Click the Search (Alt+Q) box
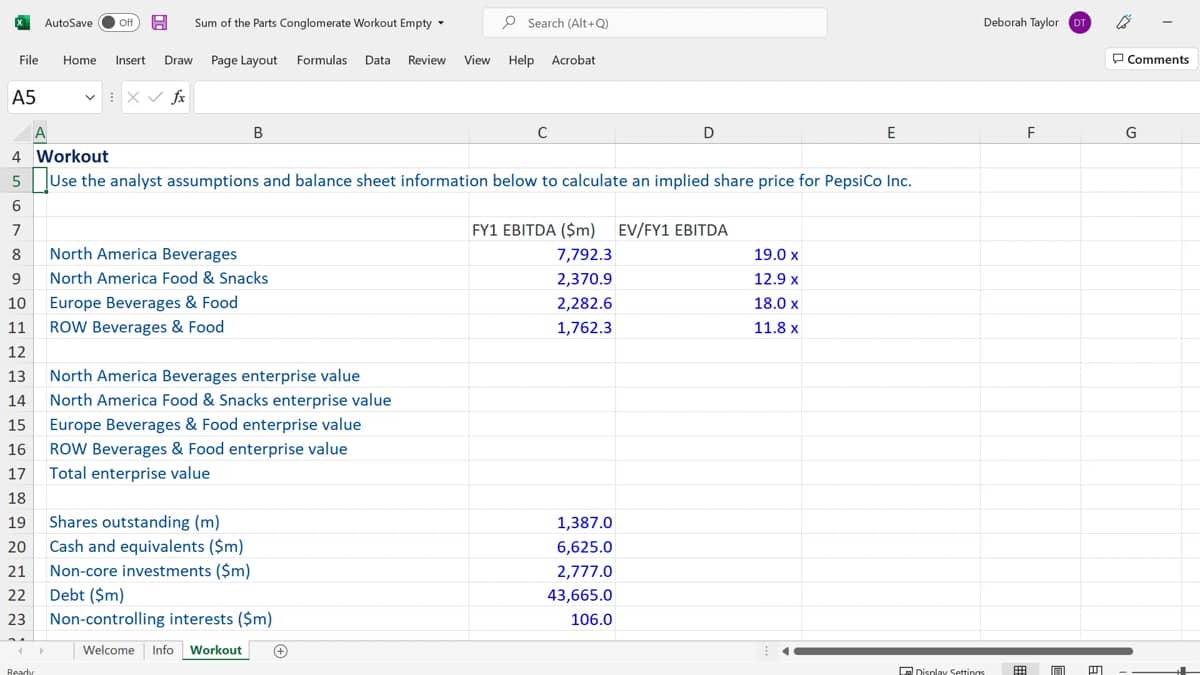Screen dimensions: 1200x675 (x=655, y=23)
